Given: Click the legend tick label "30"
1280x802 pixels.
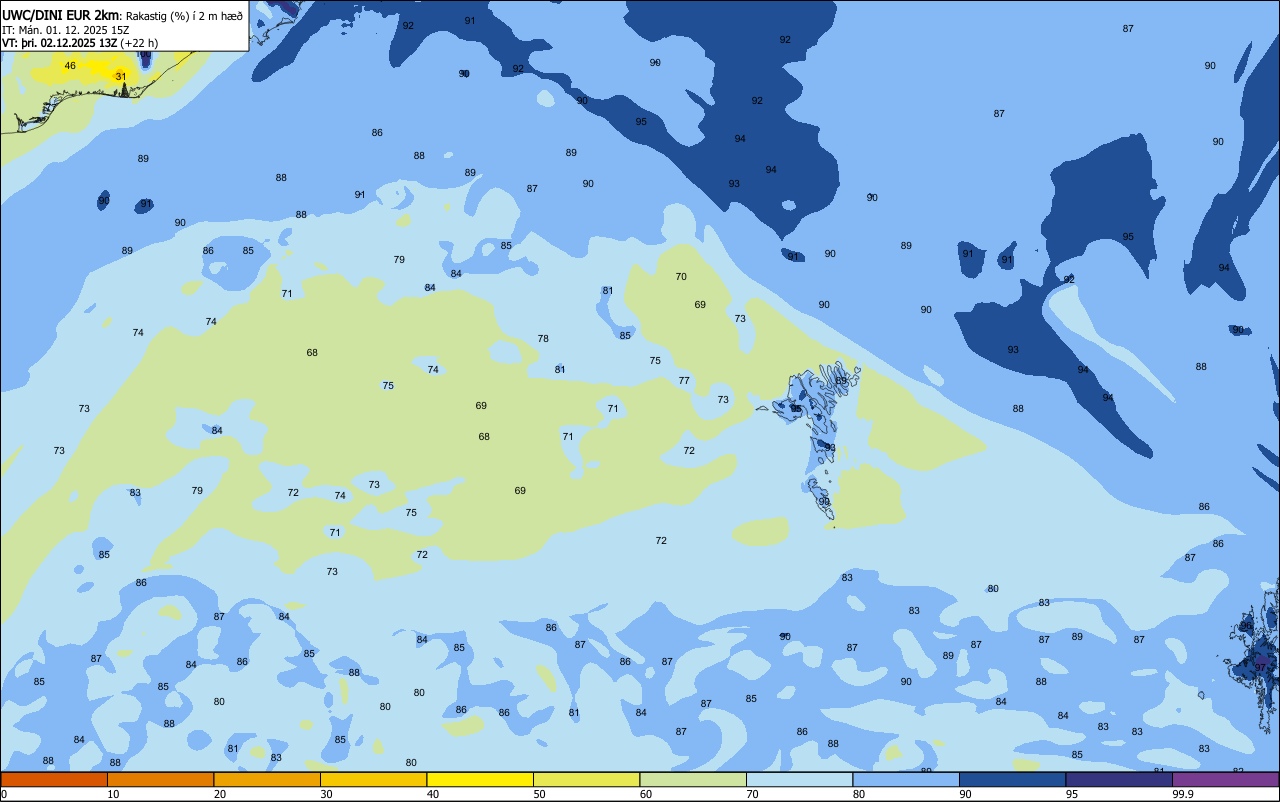Looking at the screenshot, I should [326, 794].
